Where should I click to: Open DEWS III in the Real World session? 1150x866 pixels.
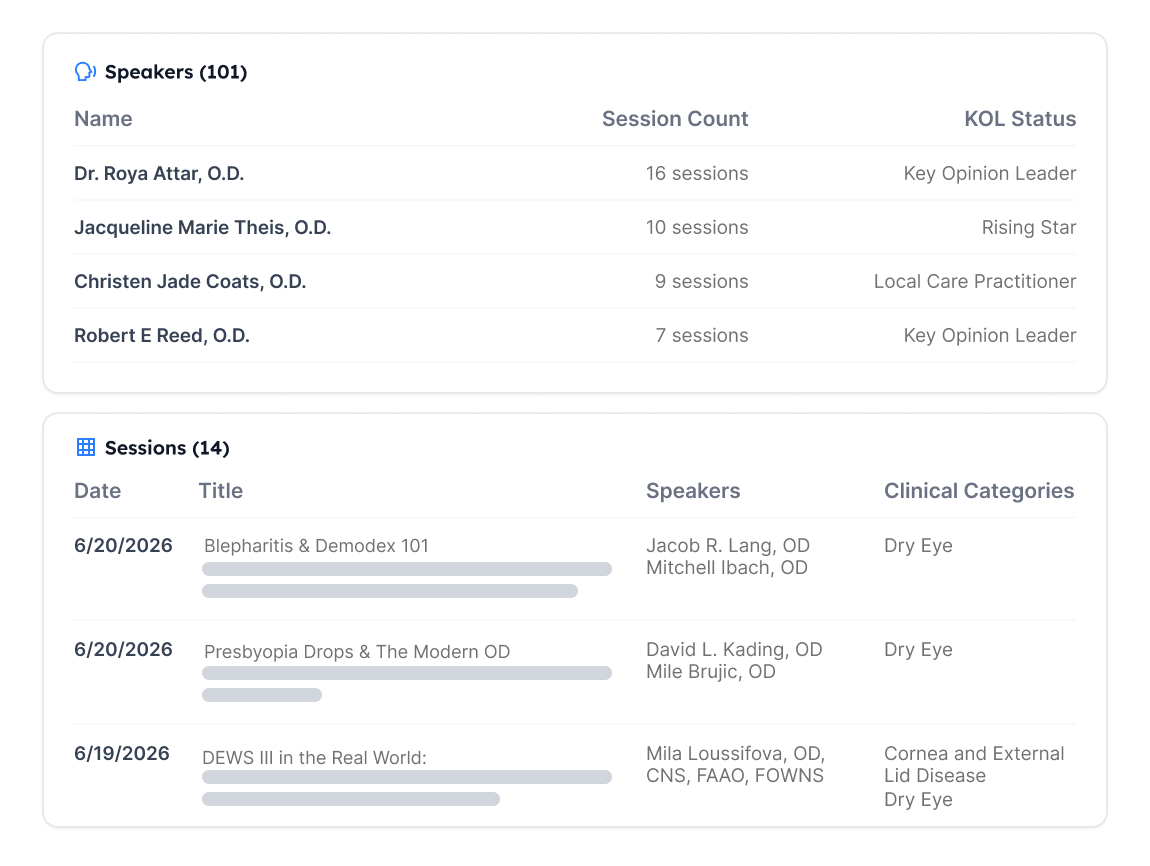(314, 757)
